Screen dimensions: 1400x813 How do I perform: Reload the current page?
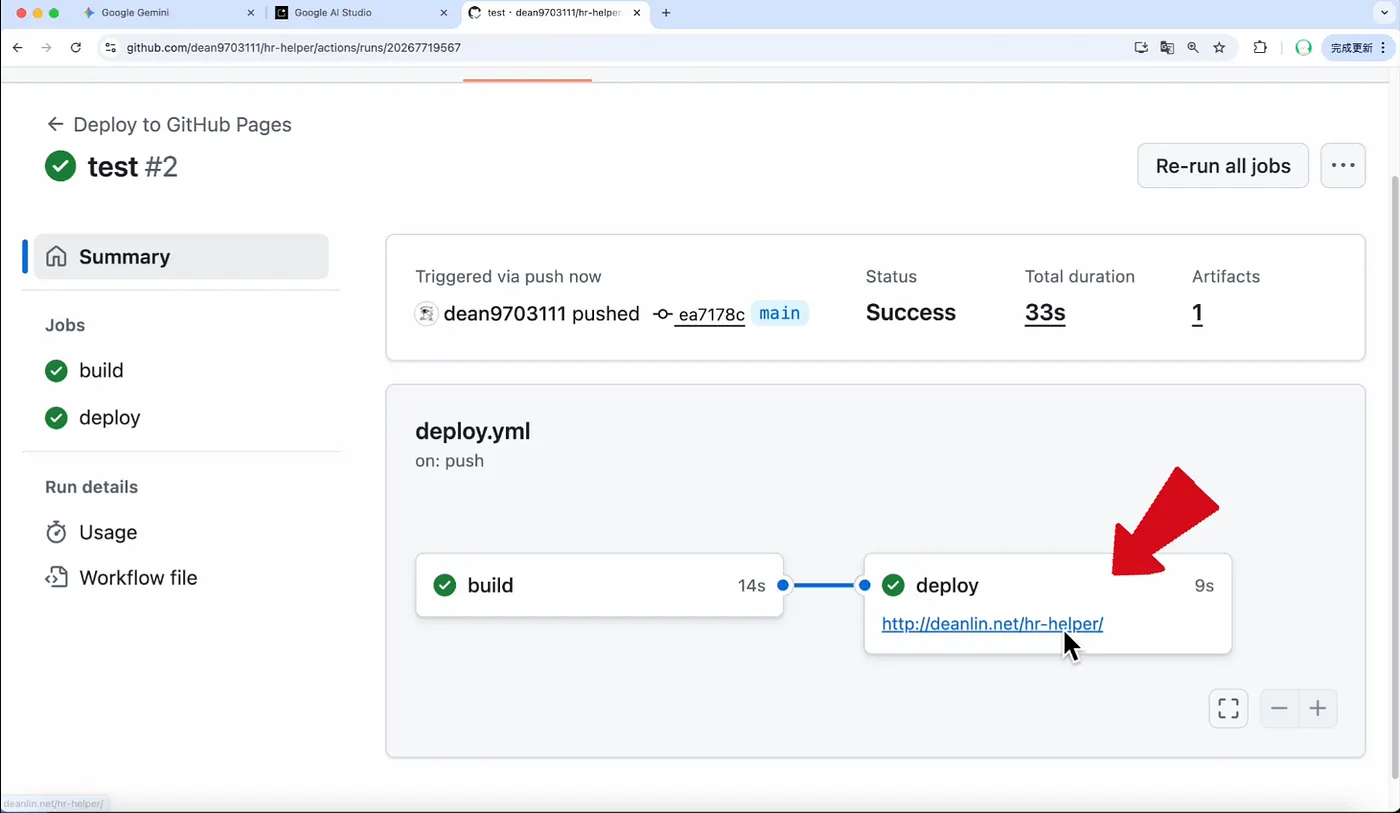tap(75, 47)
